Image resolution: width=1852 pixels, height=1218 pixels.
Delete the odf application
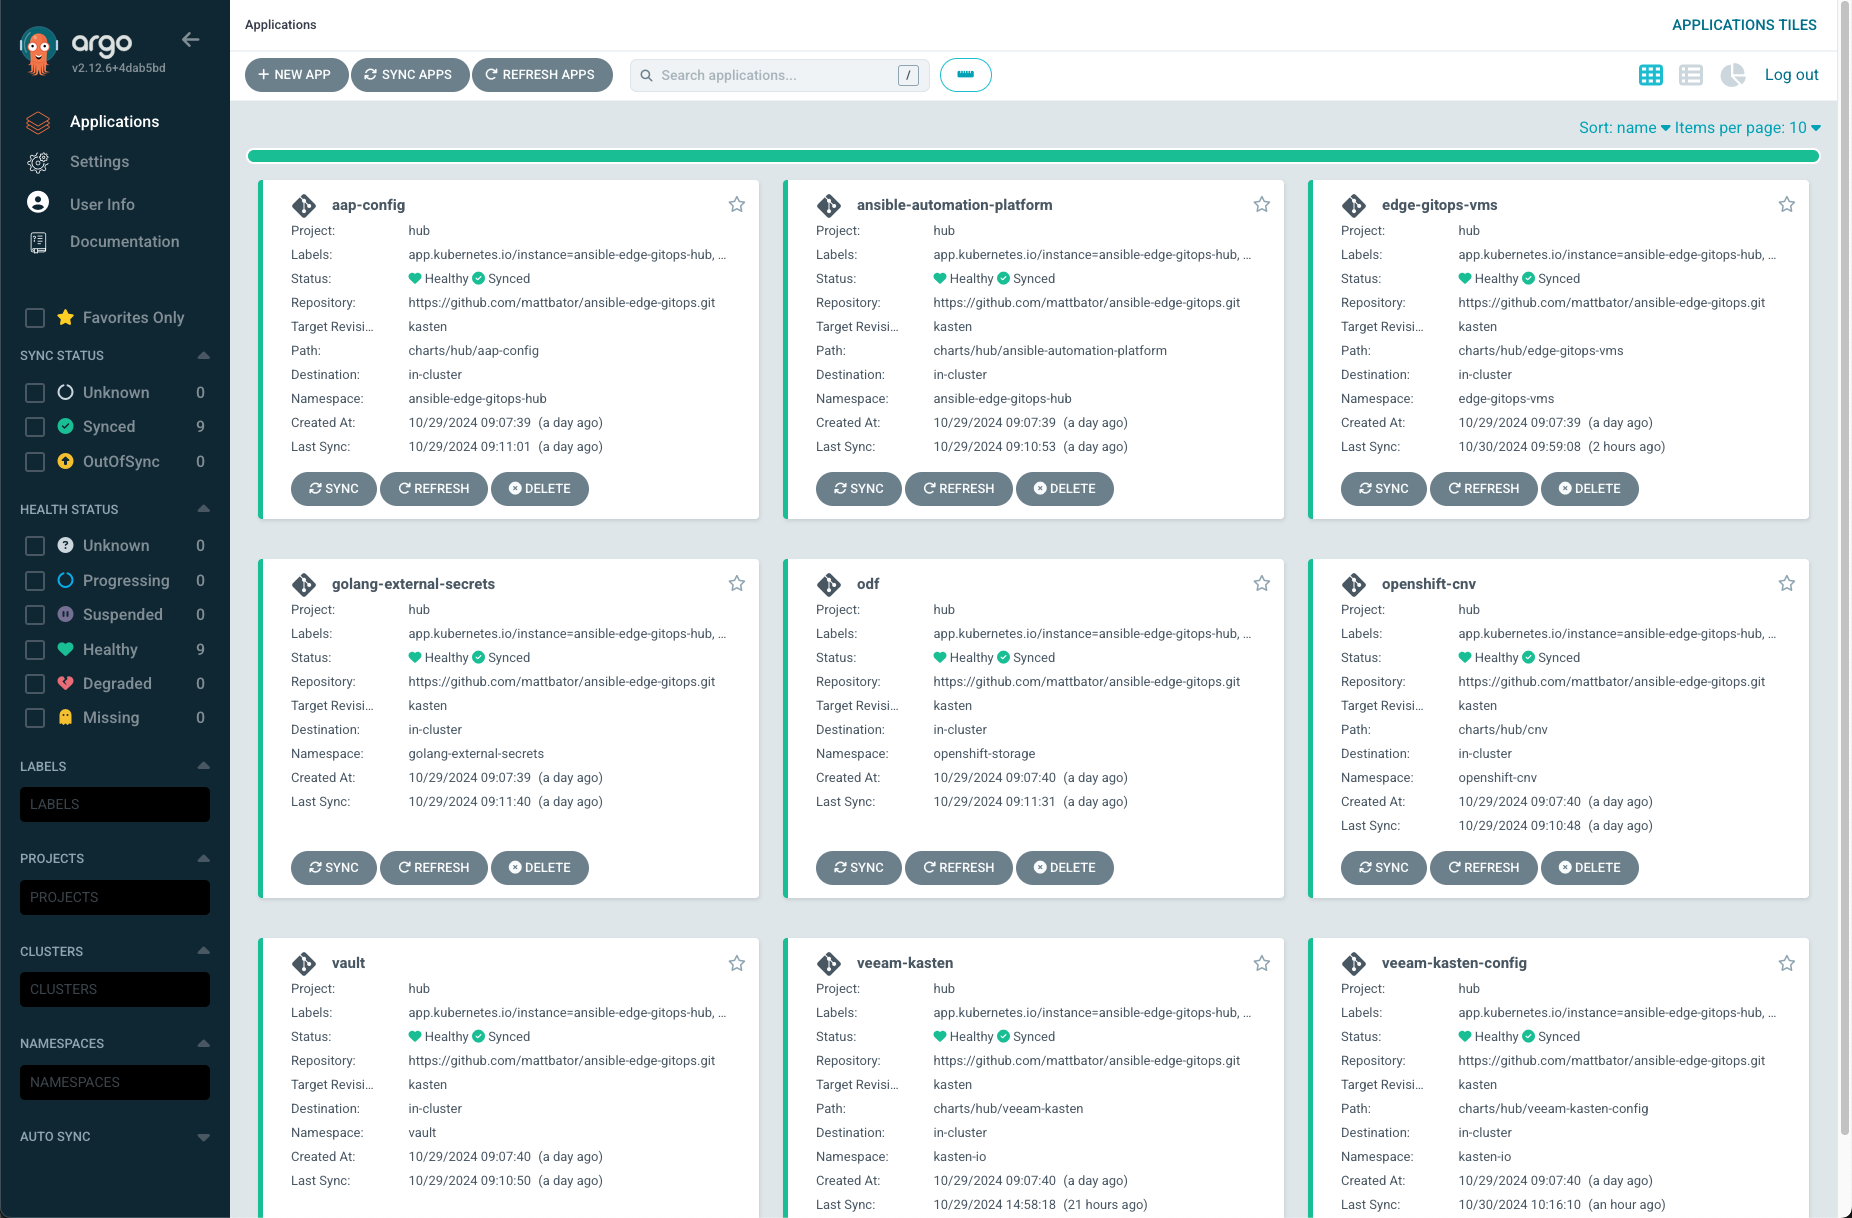[x=1065, y=868]
